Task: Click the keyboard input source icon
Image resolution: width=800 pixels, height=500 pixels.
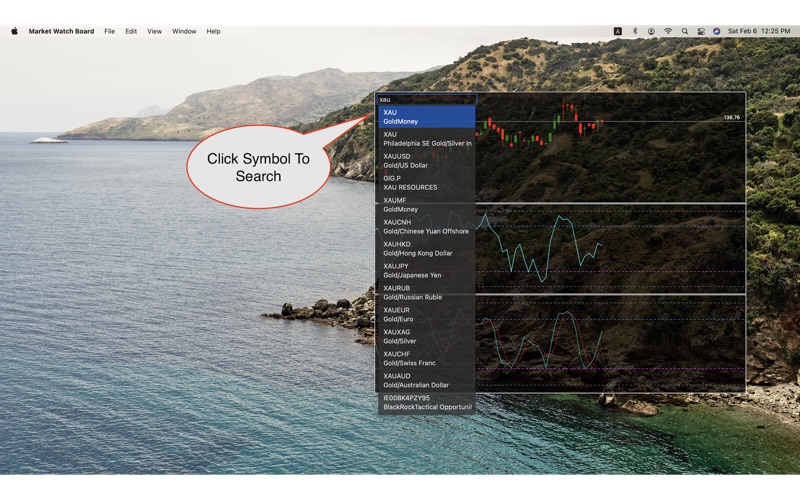Action: click(617, 31)
